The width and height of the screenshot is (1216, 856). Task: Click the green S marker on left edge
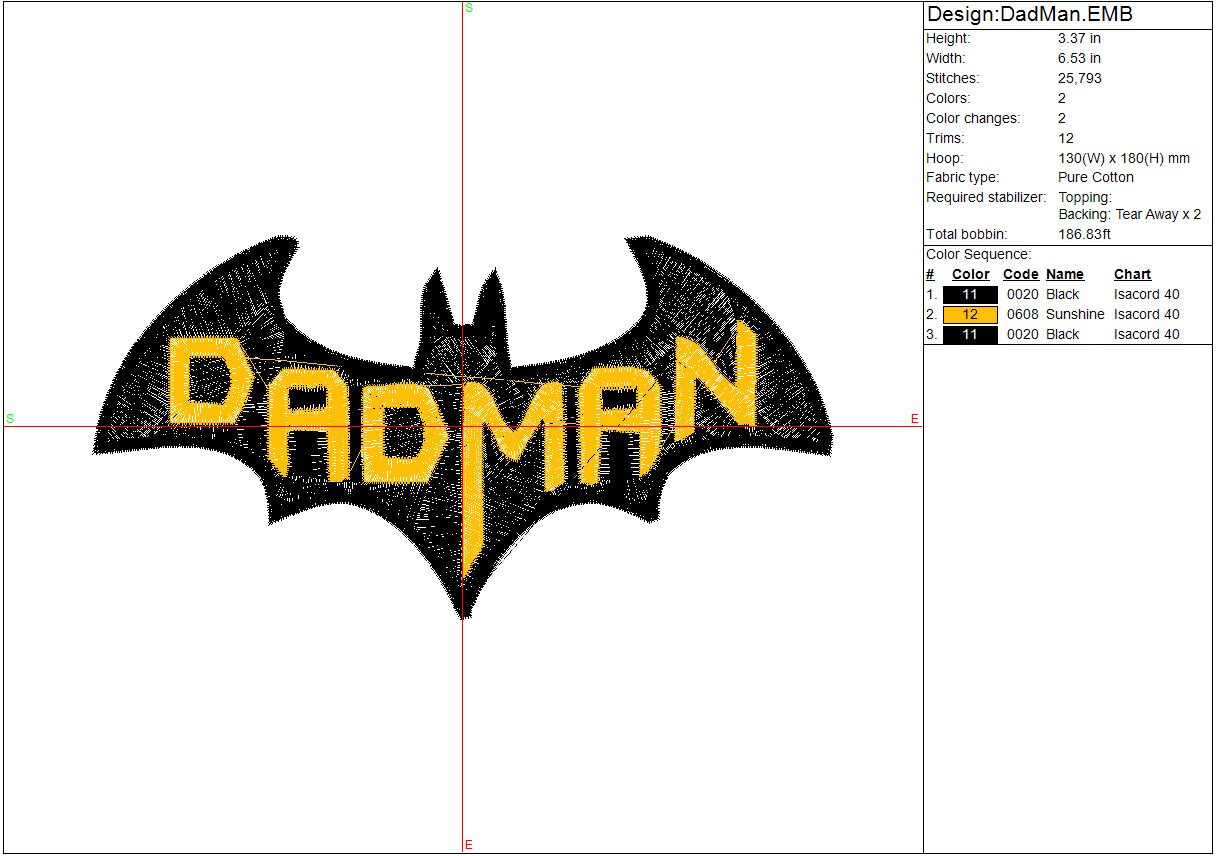click(10, 418)
